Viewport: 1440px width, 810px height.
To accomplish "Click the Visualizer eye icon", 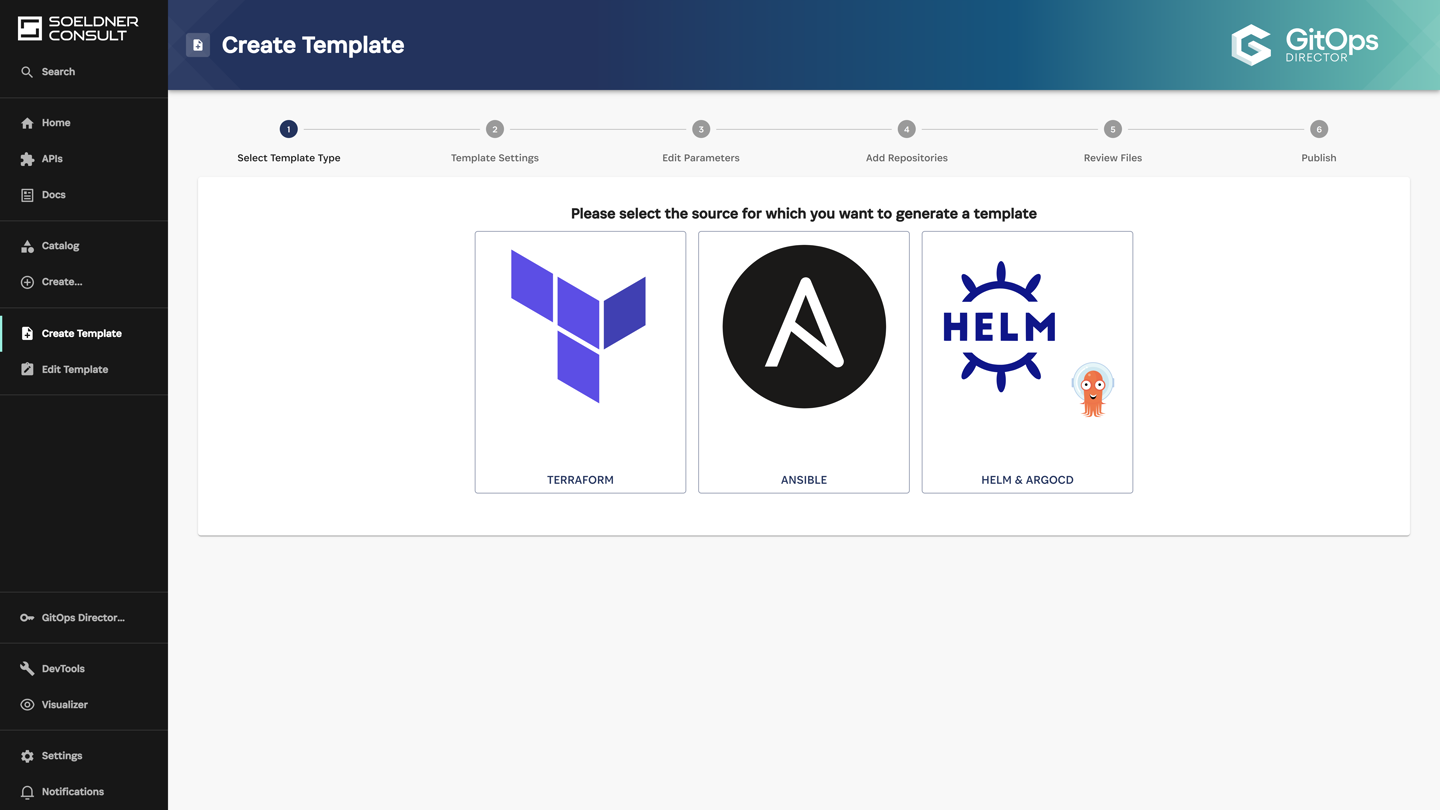I will 27,705.
